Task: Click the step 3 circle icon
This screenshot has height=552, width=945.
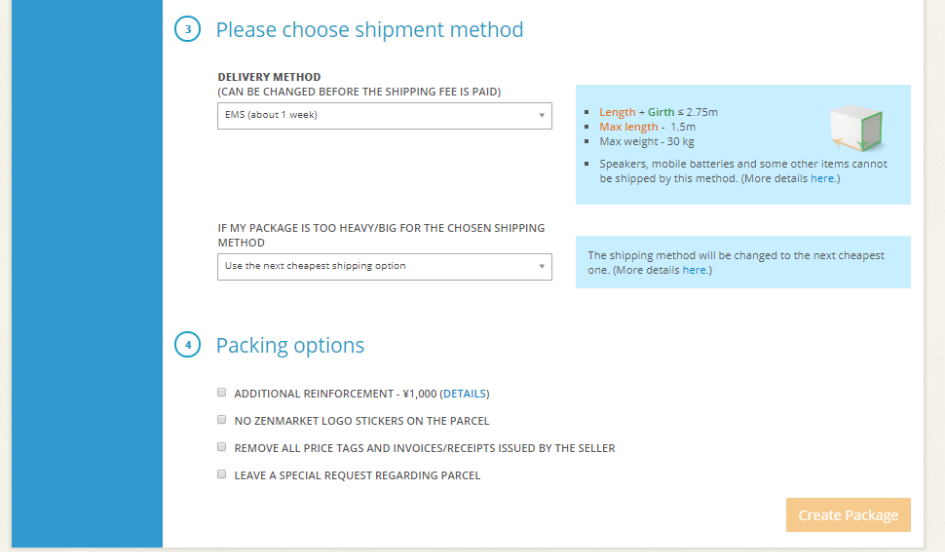Action: (x=187, y=29)
